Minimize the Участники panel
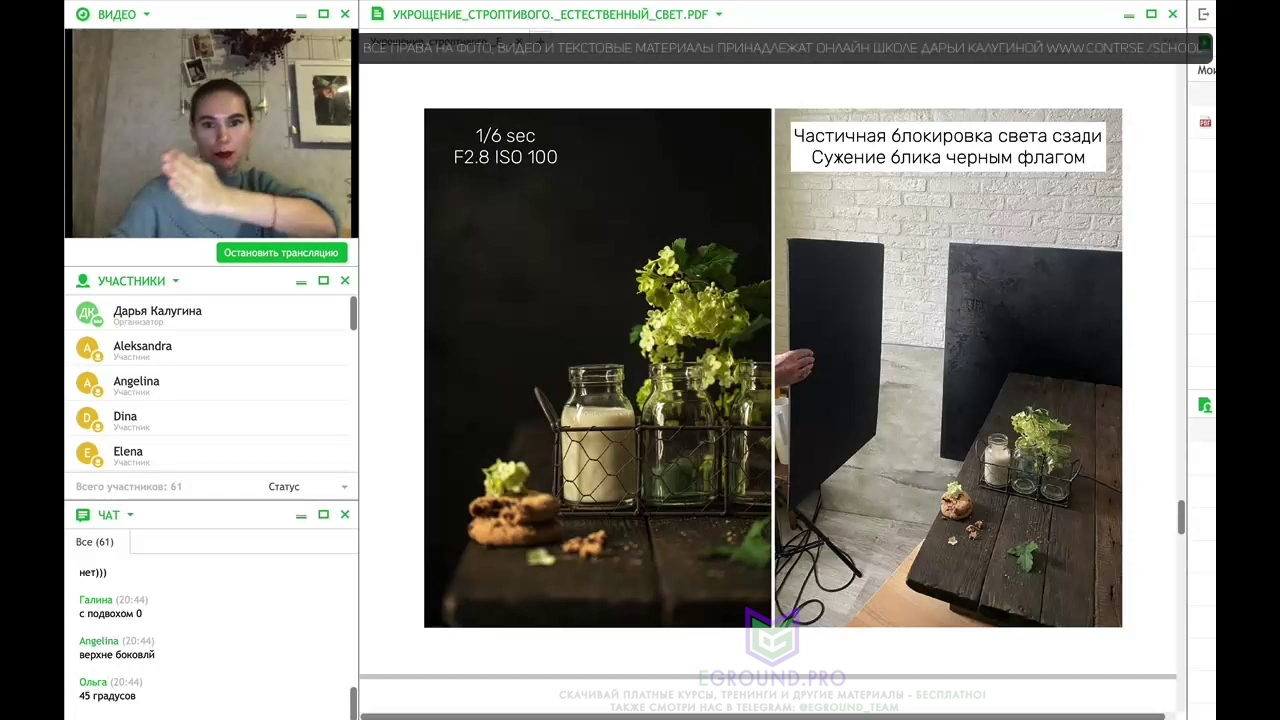 [x=301, y=282]
